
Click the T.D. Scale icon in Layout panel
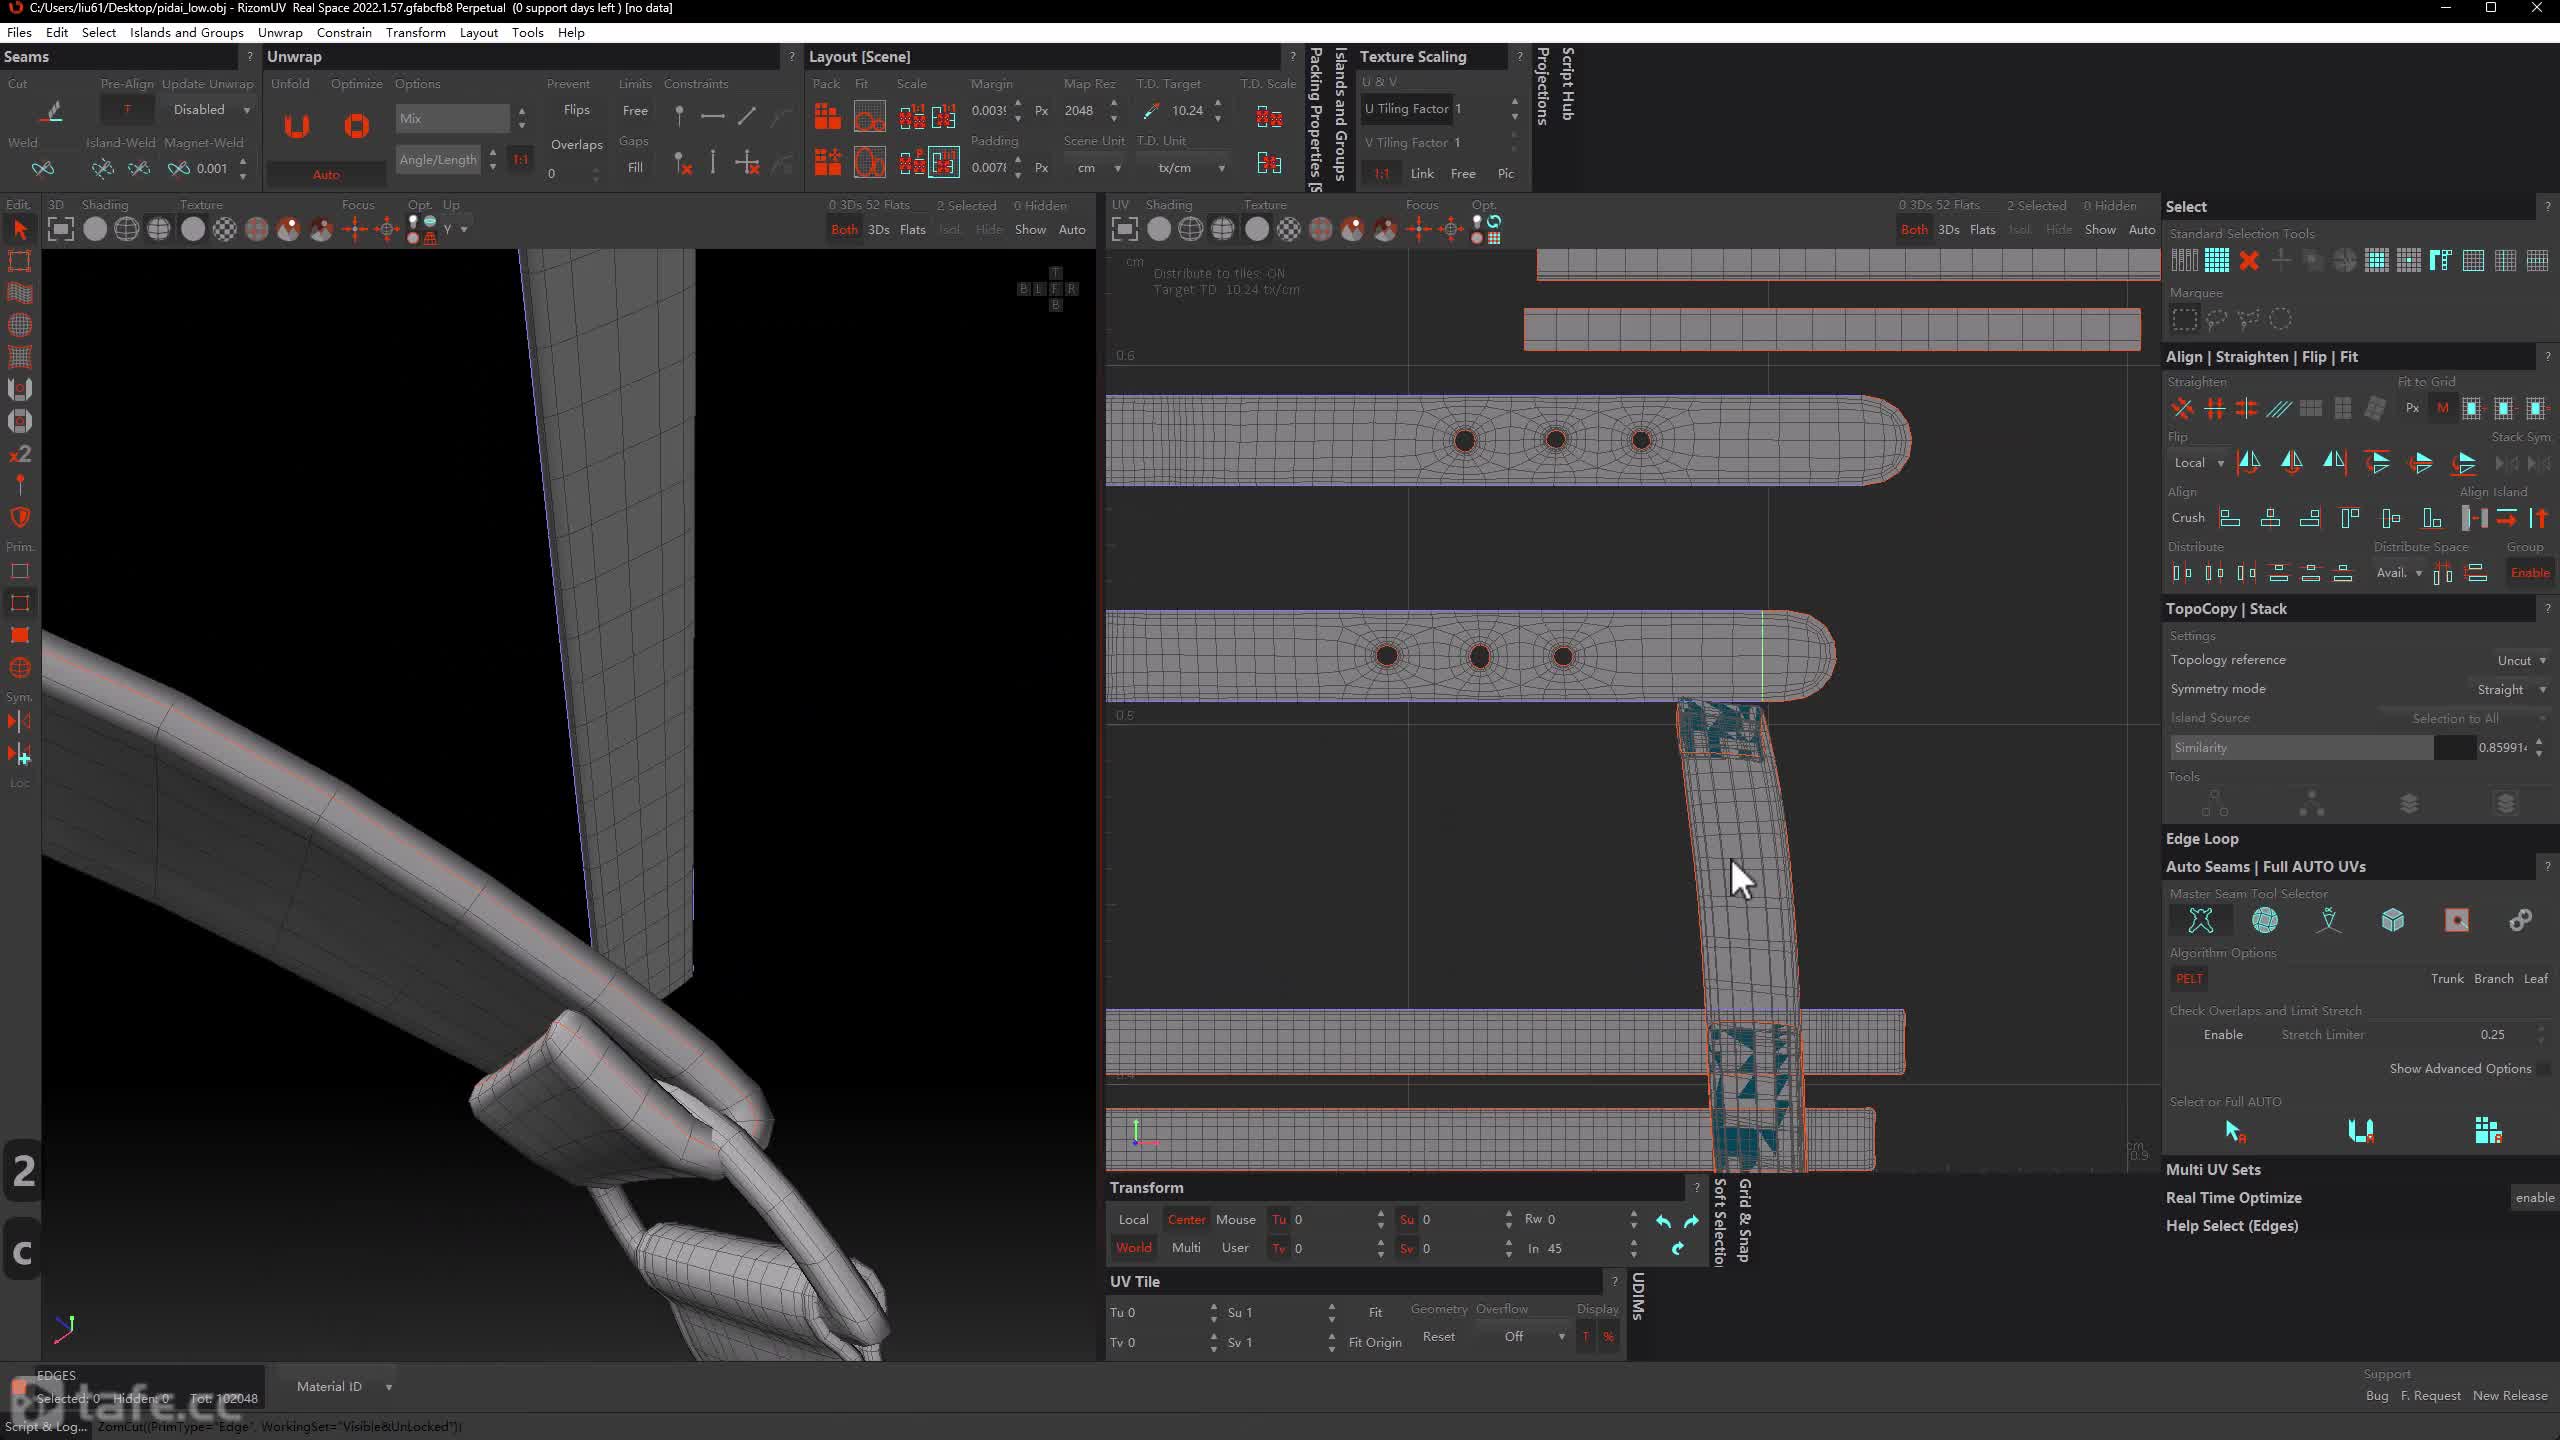pyautogui.click(x=1269, y=117)
